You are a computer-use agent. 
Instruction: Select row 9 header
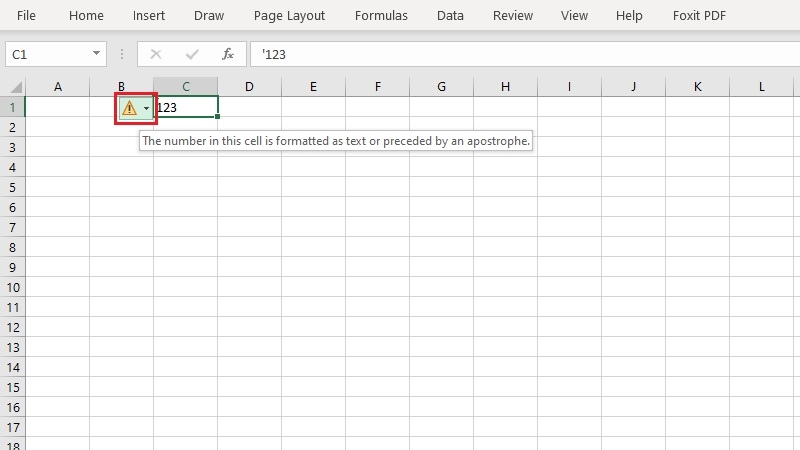(x=12, y=267)
